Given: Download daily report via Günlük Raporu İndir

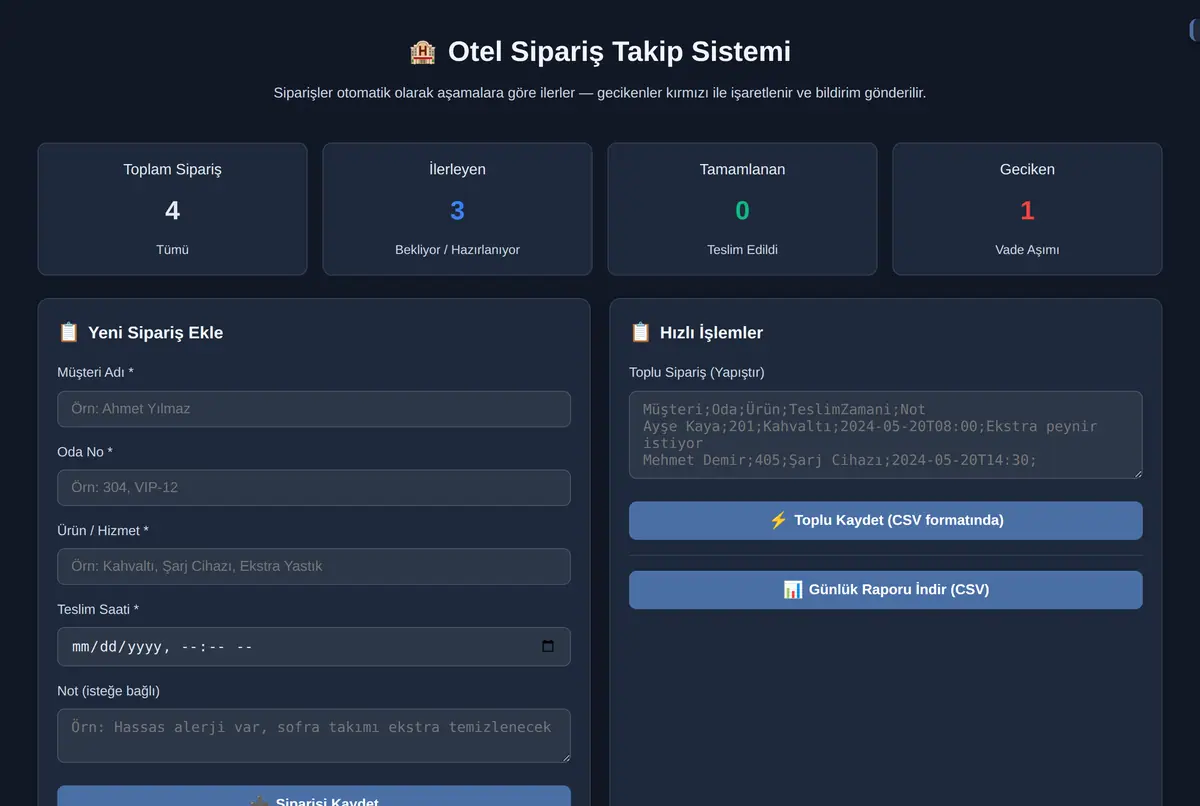Looking at the screenshot, I should pyautogui.click(x=886, y=590).
